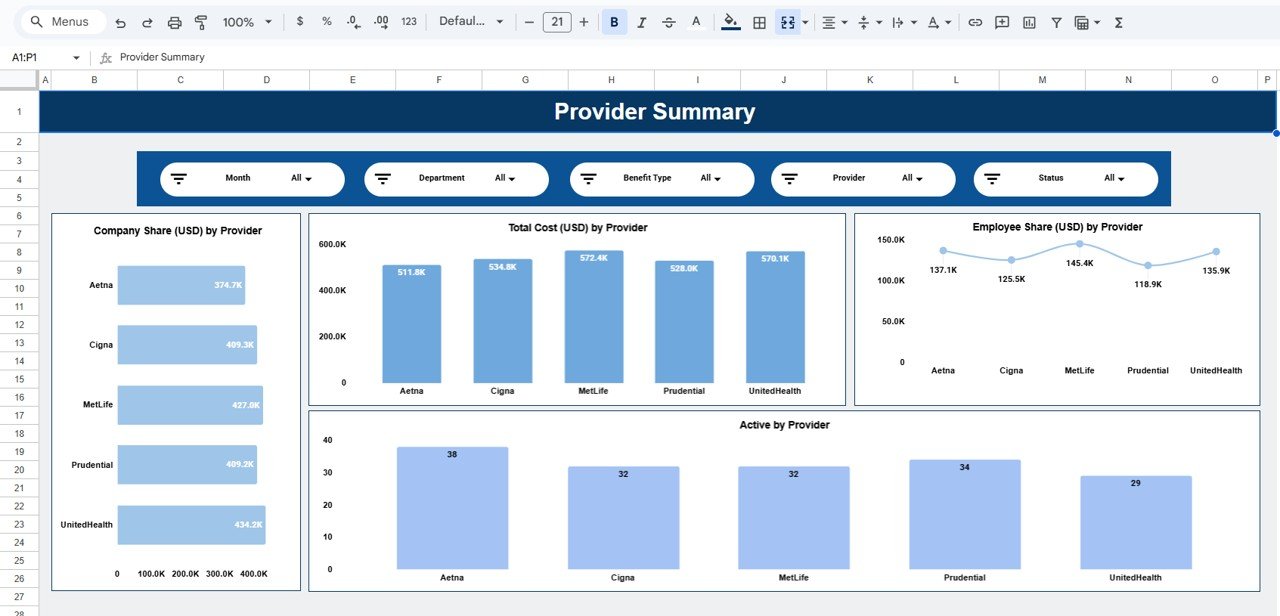Image resolution: width=1280 pixels, height=616 pixels.
Task: Select the paint format tool
Action: pyautogui.click(x=200, y=20)
